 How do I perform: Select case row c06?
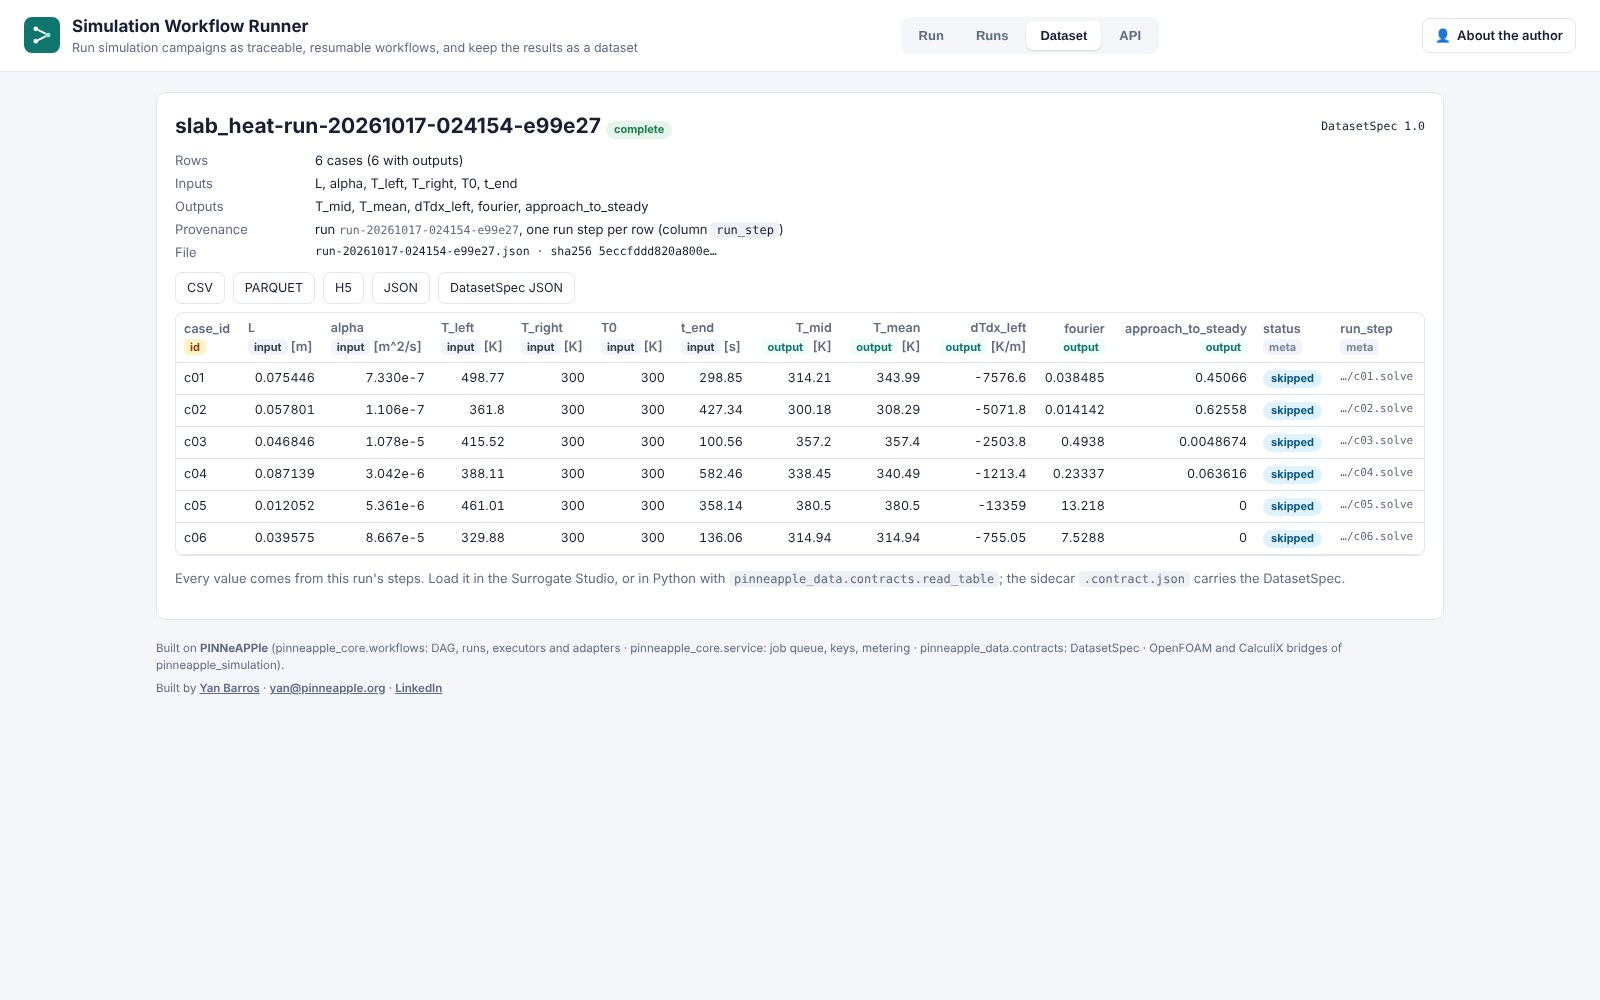tap(799, 538)
